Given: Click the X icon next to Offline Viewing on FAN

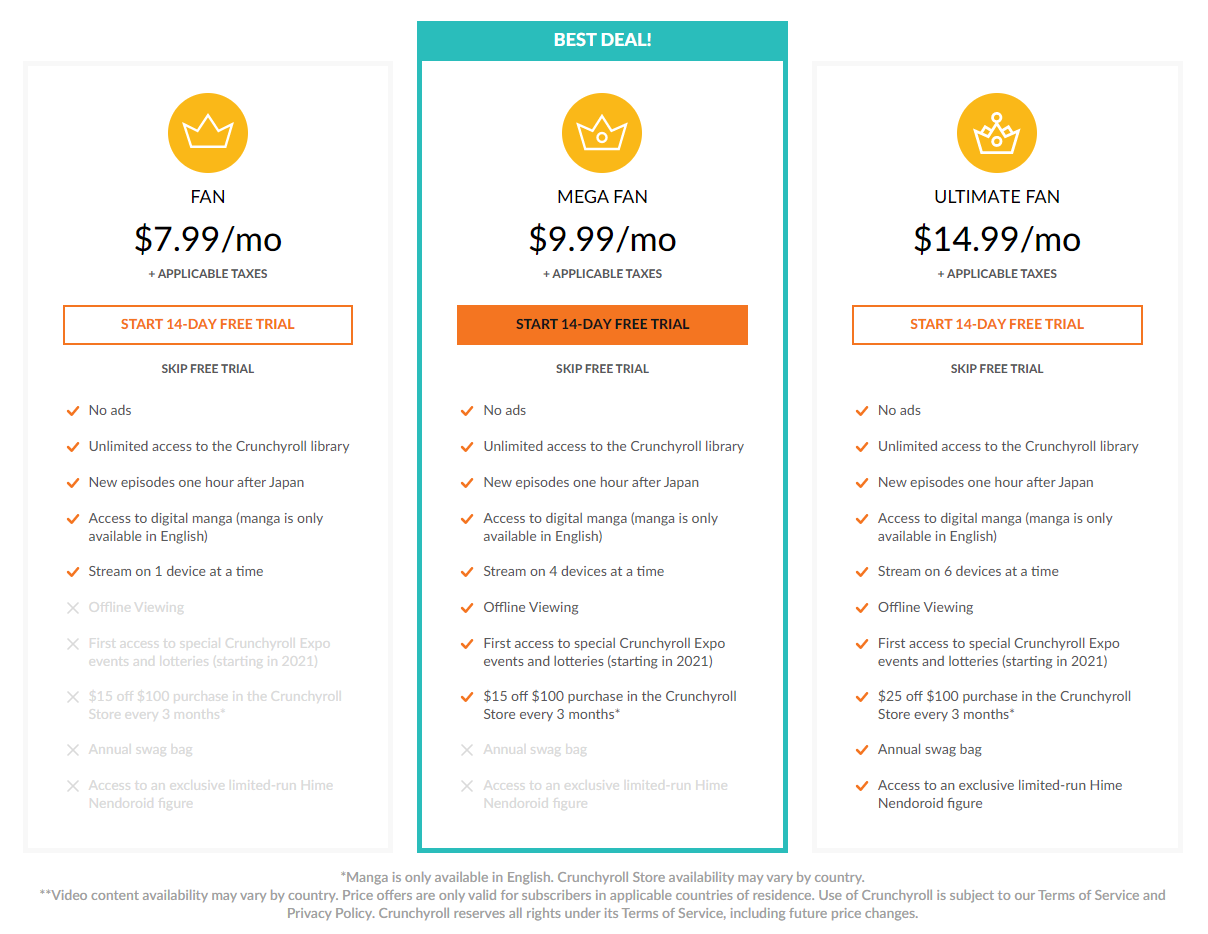Looking at the screenshot, I should (72, 607).
